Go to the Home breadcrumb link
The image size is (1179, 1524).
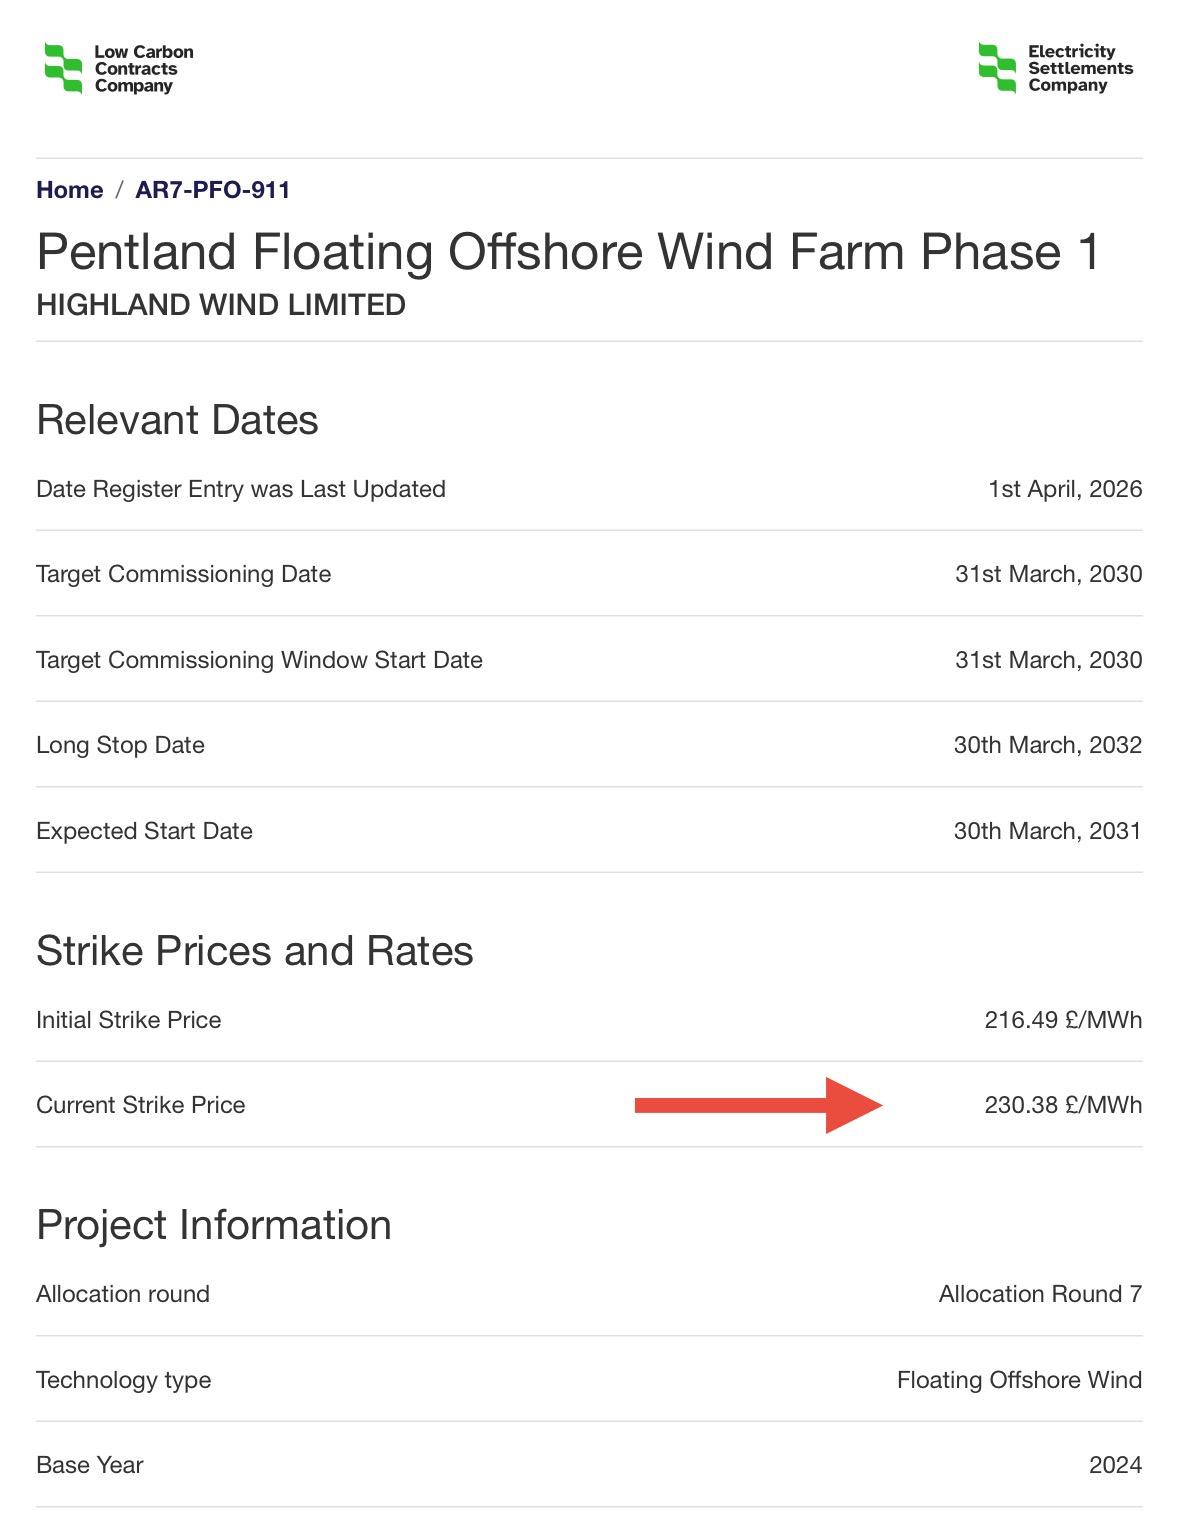coord(69,190)
